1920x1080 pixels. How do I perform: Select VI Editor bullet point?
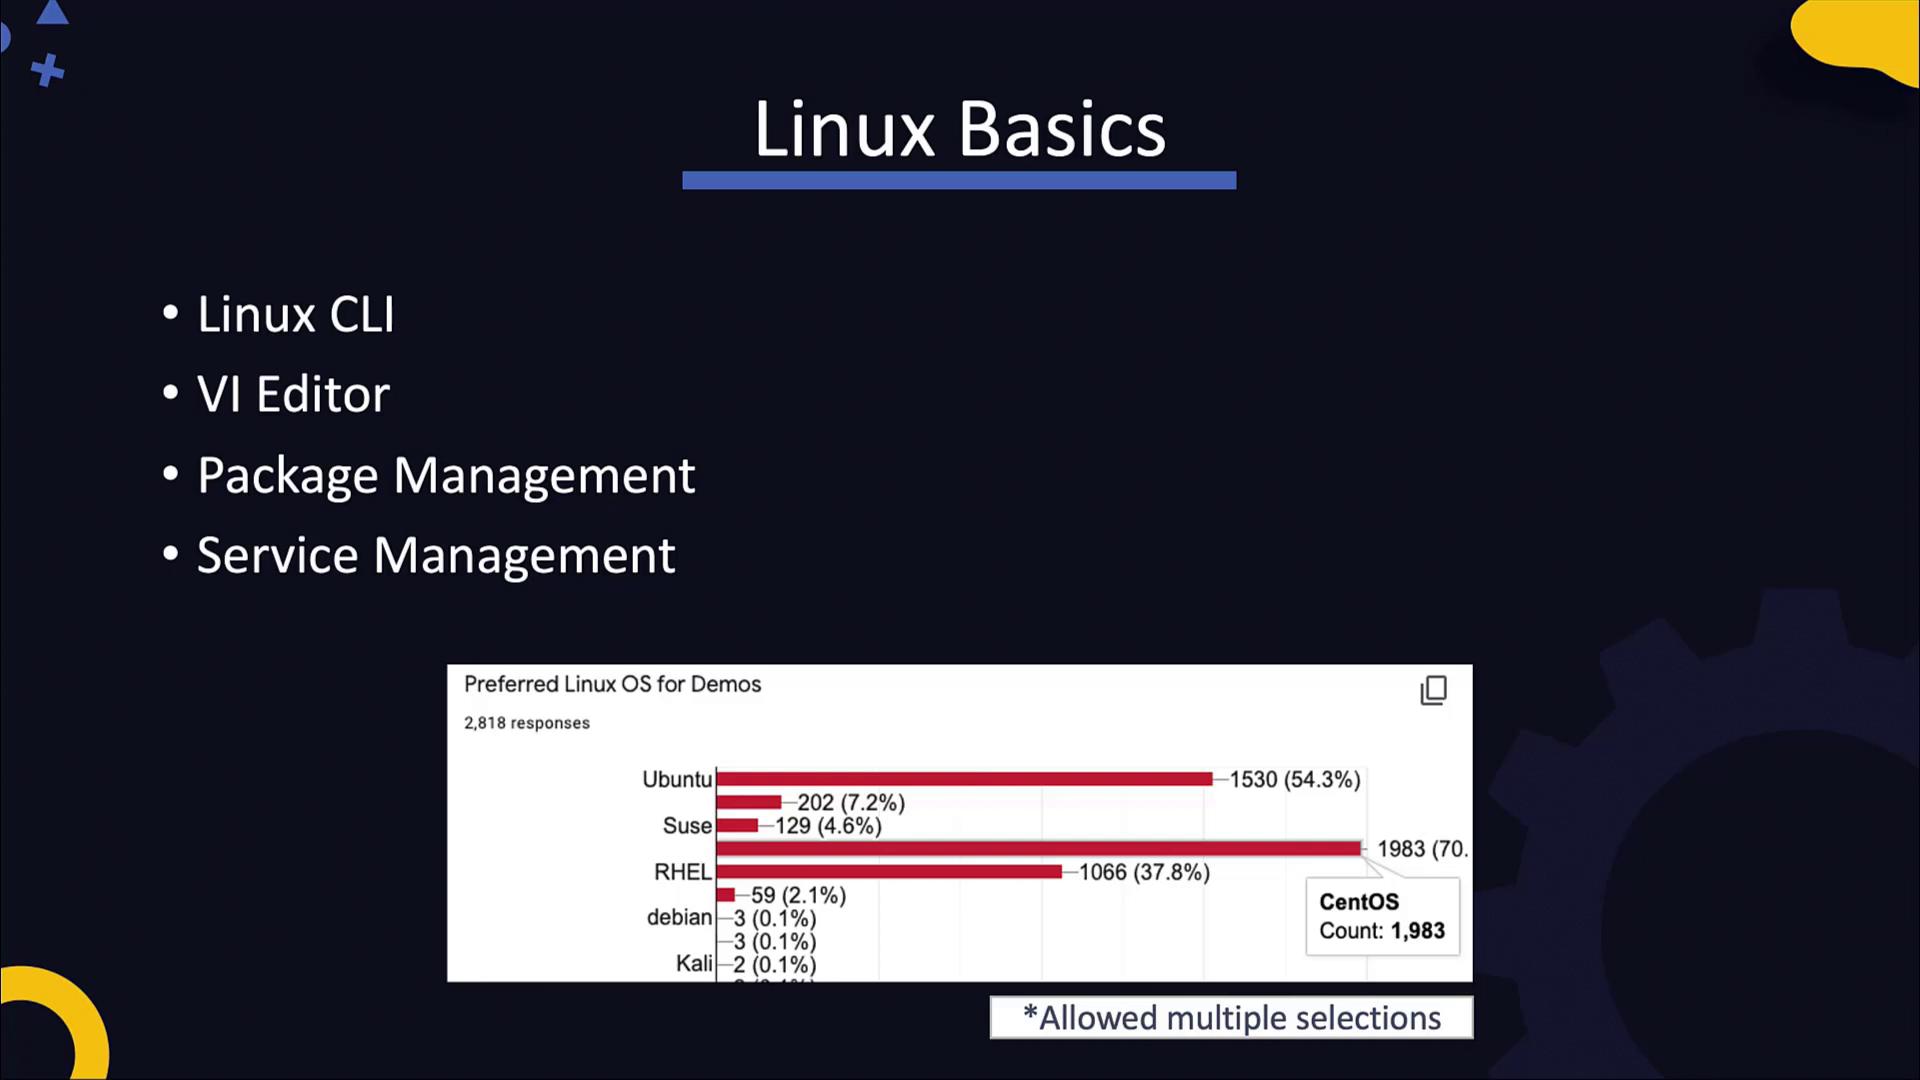point(293,393)
